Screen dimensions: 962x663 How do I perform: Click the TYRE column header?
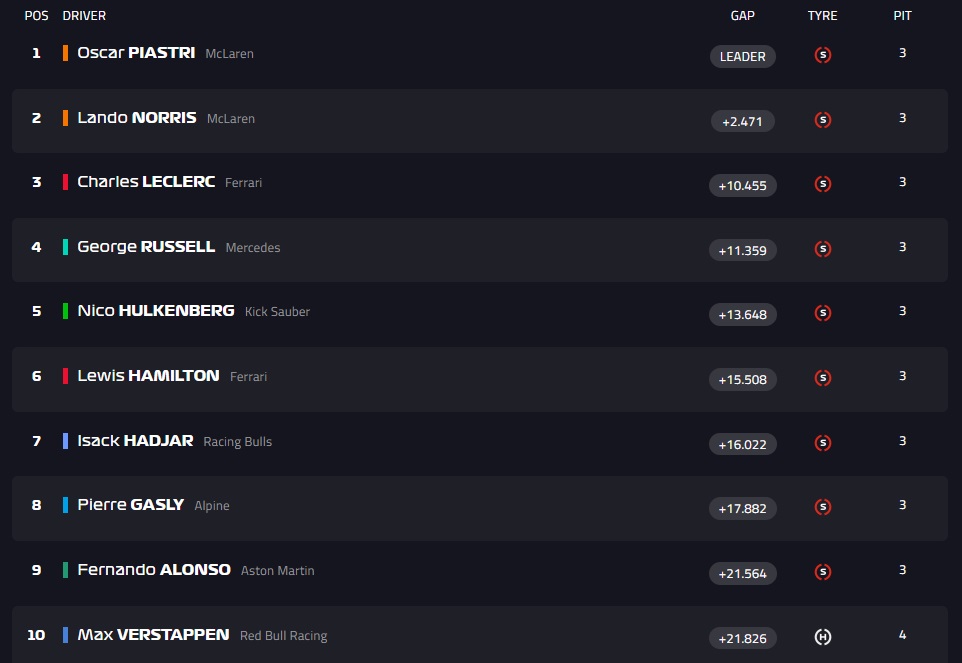[x=822, y=16]
